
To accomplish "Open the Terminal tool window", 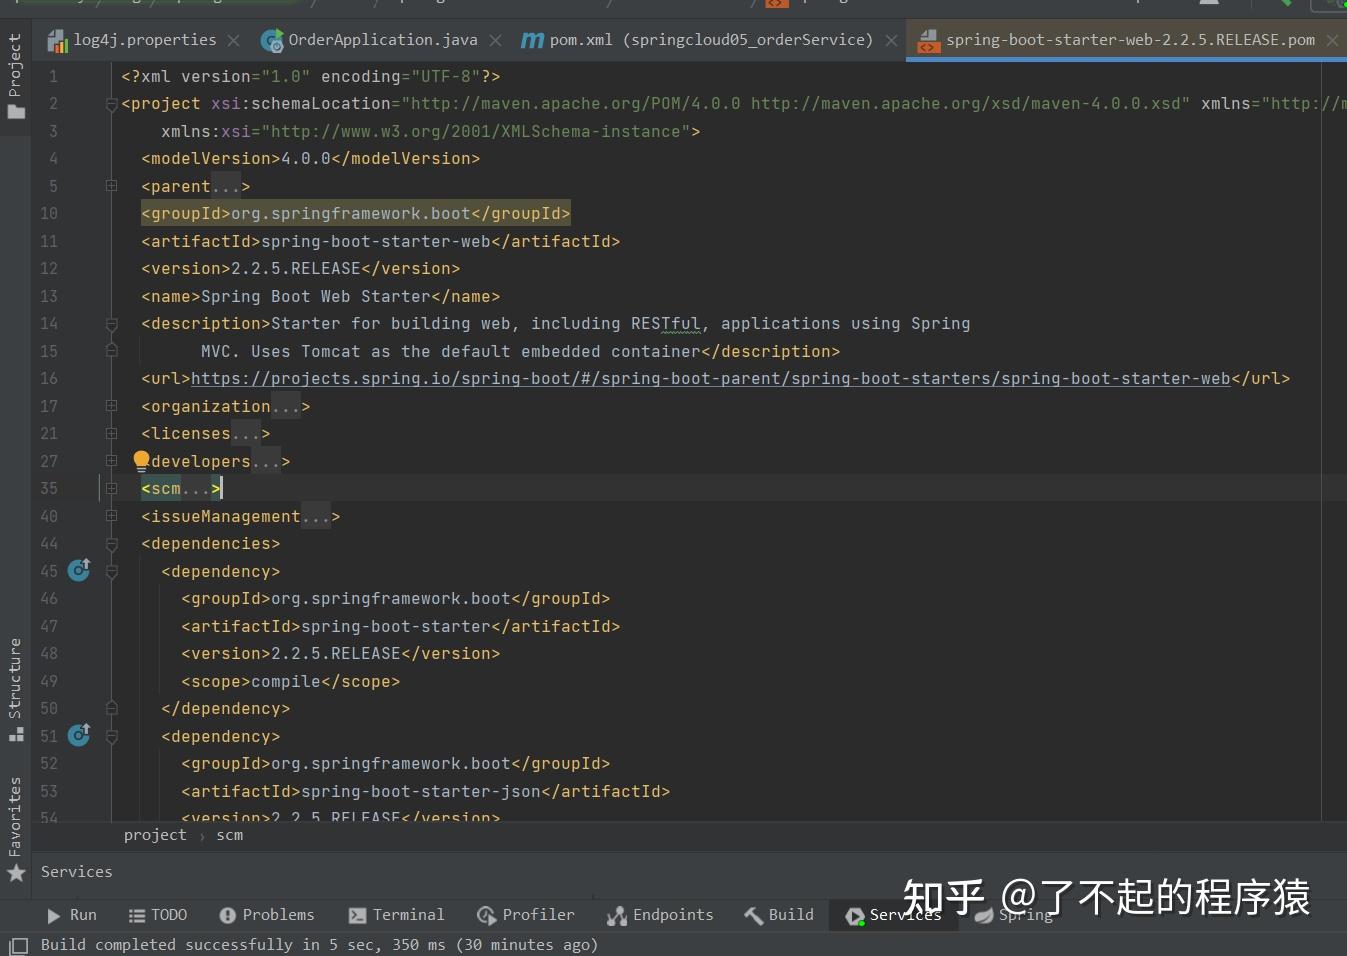I will [397, 914].
